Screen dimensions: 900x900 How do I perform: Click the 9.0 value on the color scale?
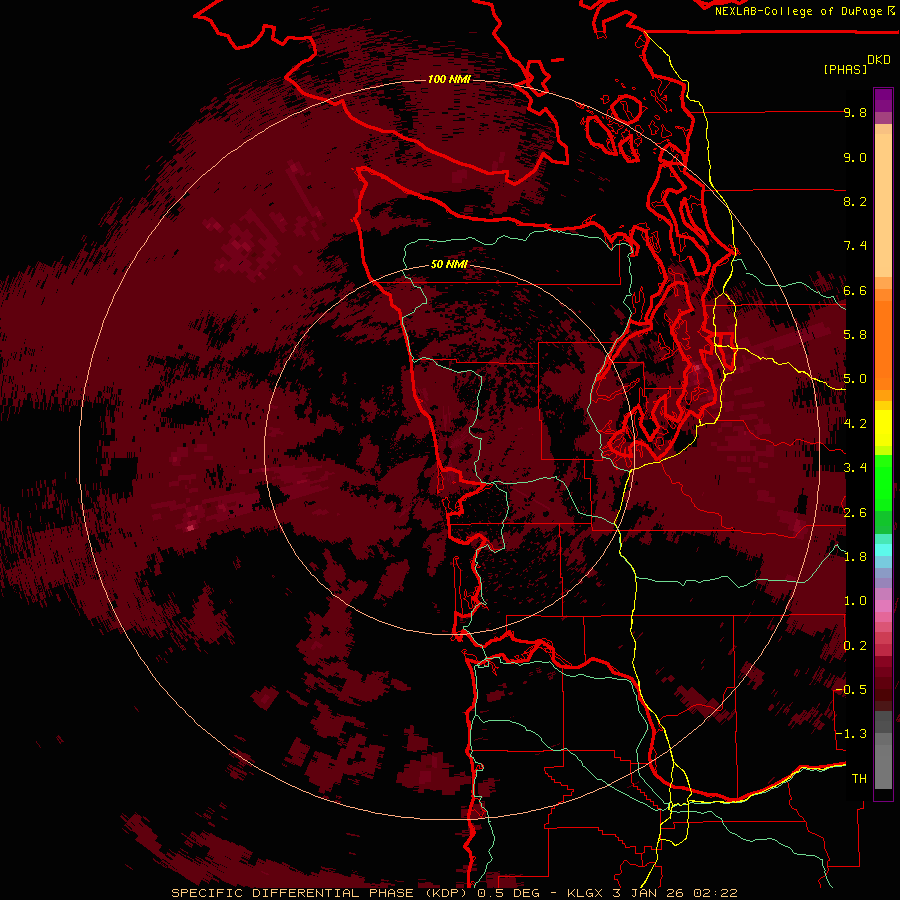(x=855, y=158)
